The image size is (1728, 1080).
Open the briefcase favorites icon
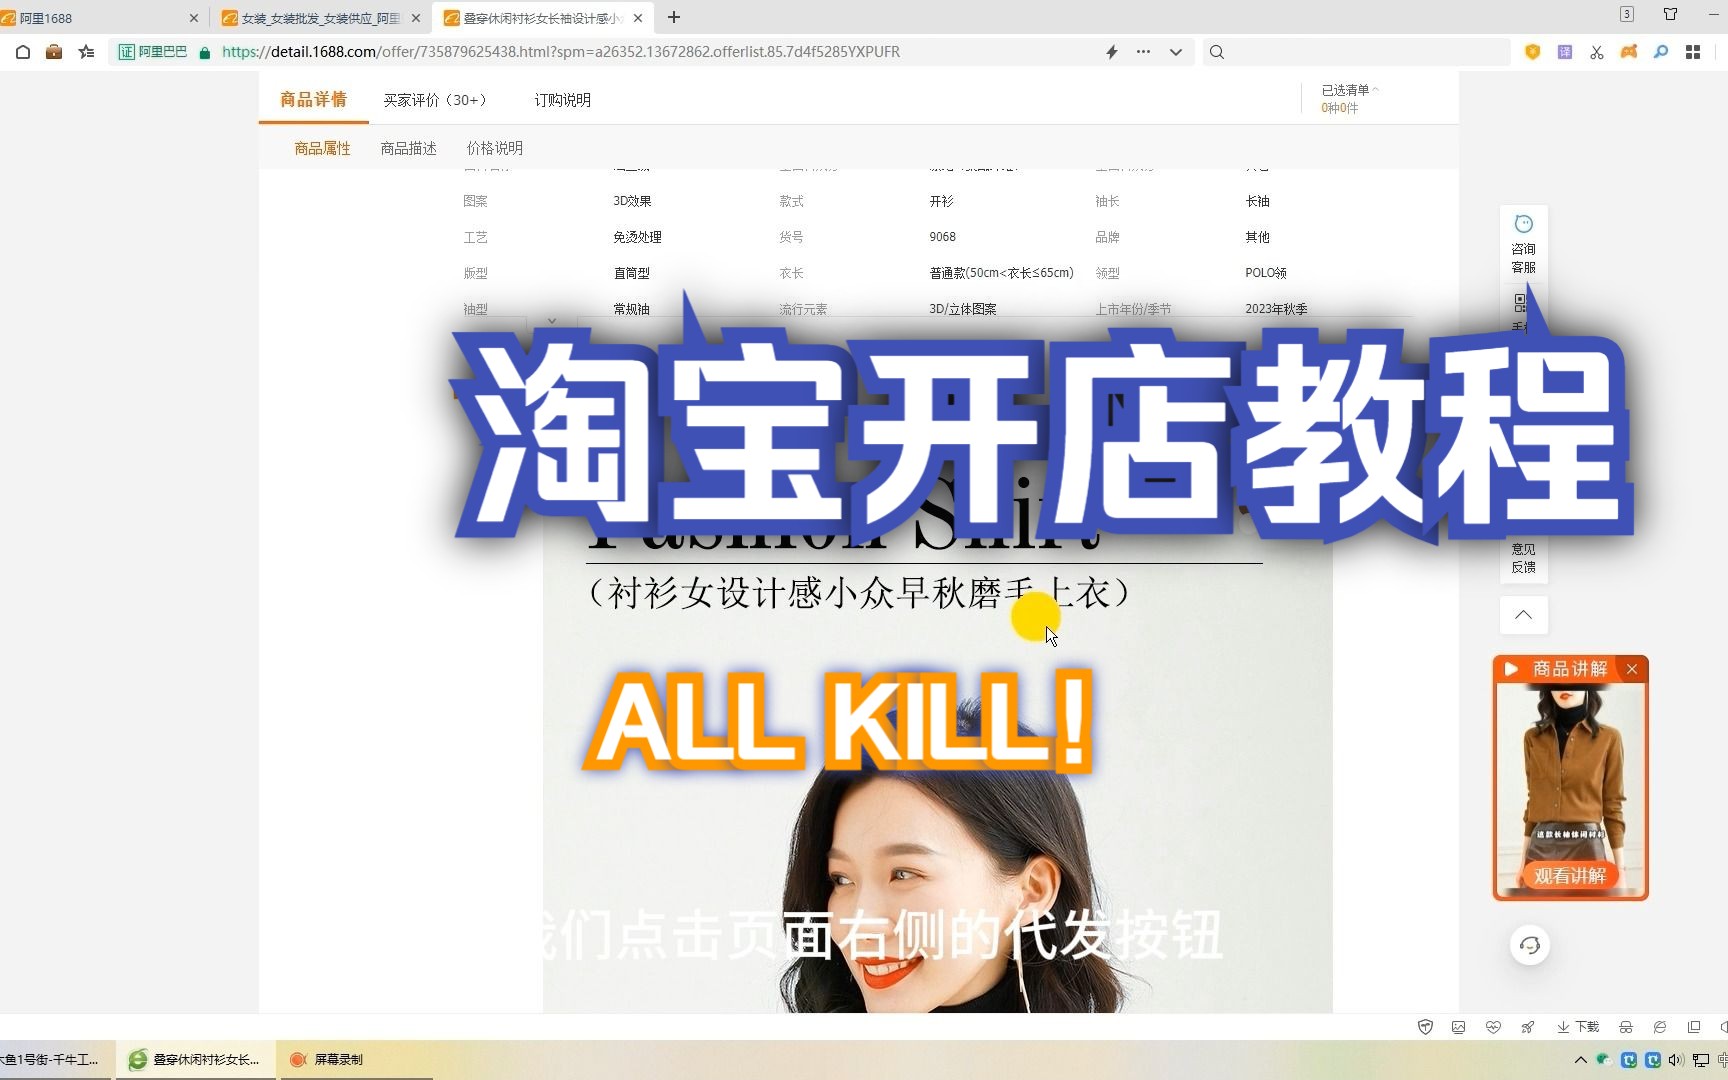[54, 52]
